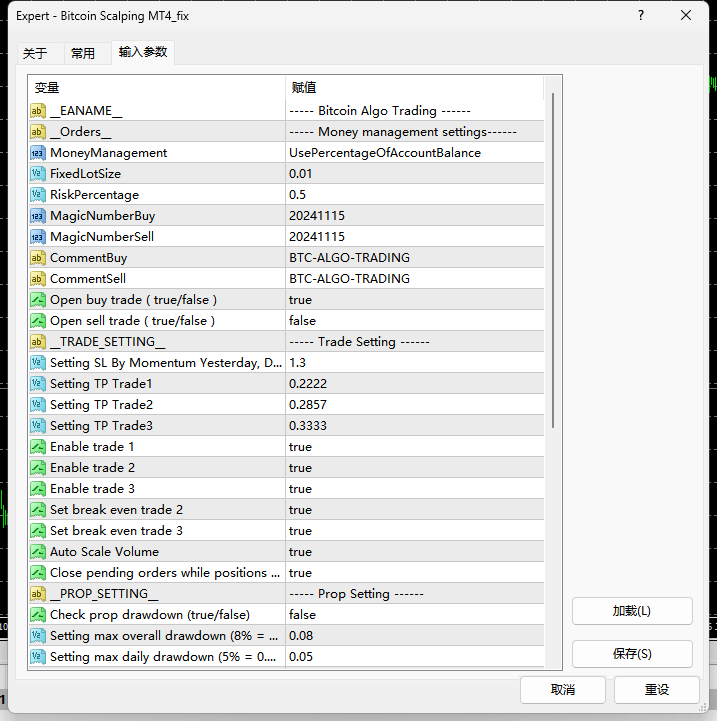Click the string icon beside CommentSell

(38, 279)
